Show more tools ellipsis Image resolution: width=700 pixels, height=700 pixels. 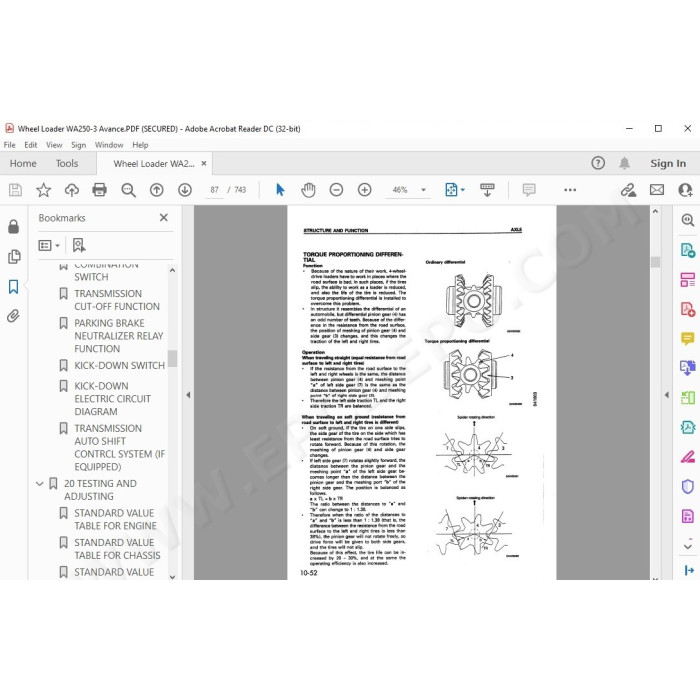tap(570, 190)
